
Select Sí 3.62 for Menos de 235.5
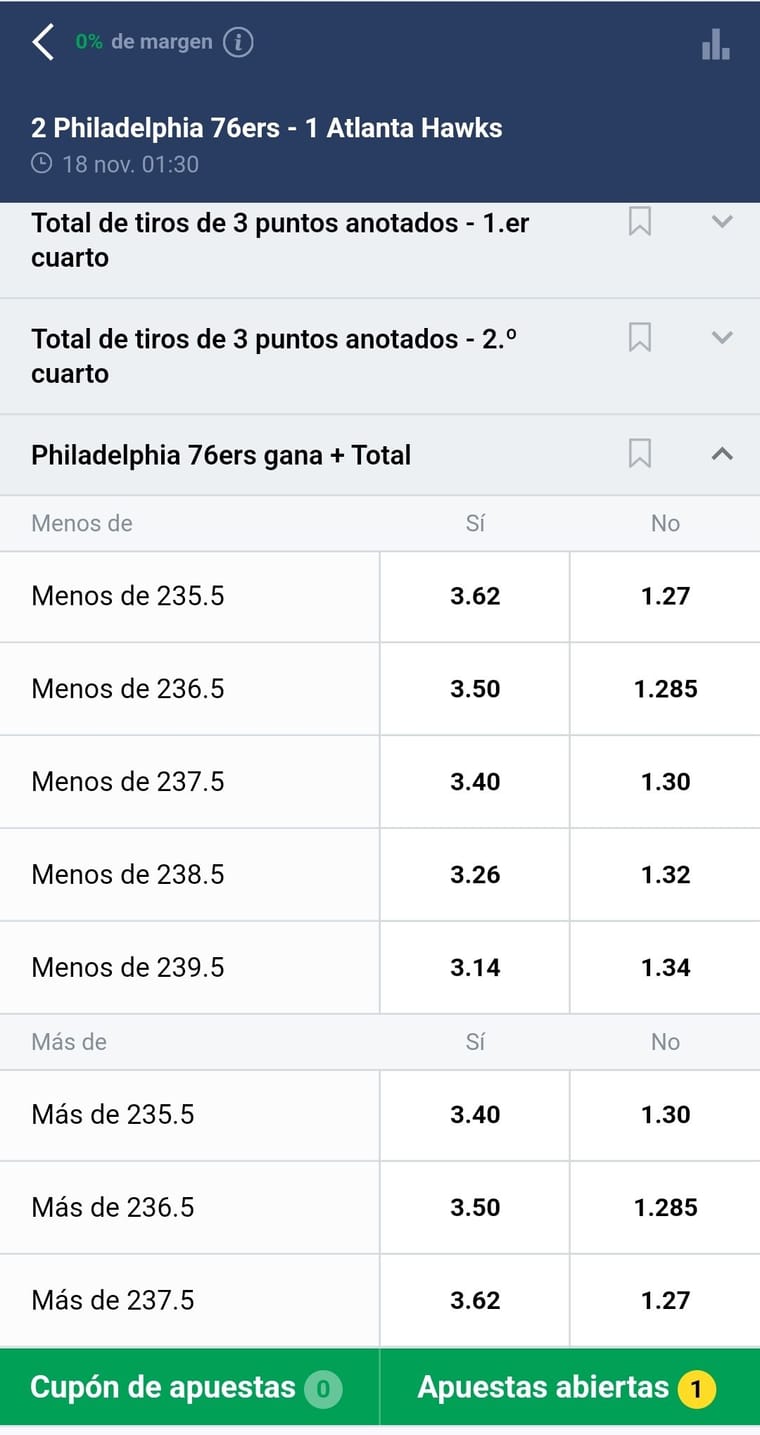pyautogui.click(x=475, y=596)
